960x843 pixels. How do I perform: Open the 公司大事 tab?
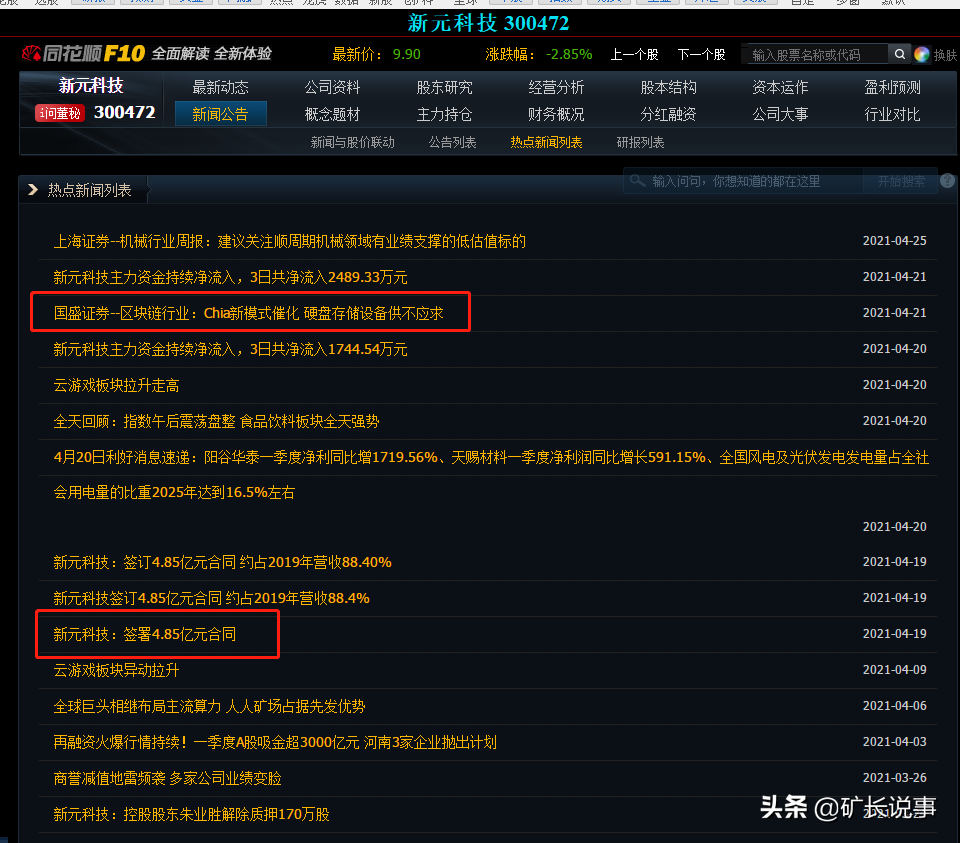pyautogui.click(x=781, y=114)
